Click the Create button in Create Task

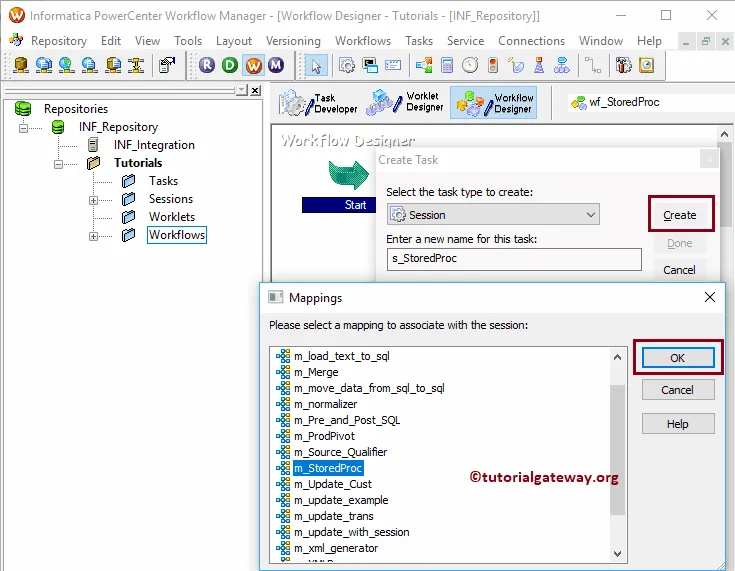679,215
